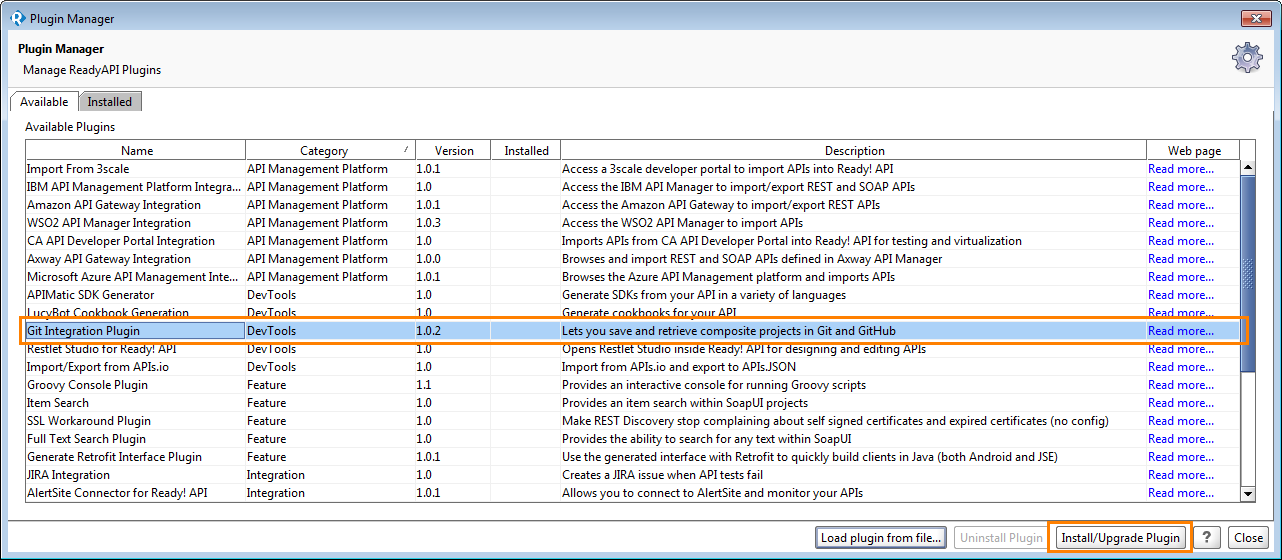Open Read more link for Groovy Console Plugin
This screenshot has width=1282, height=560.
point(1181,385)
